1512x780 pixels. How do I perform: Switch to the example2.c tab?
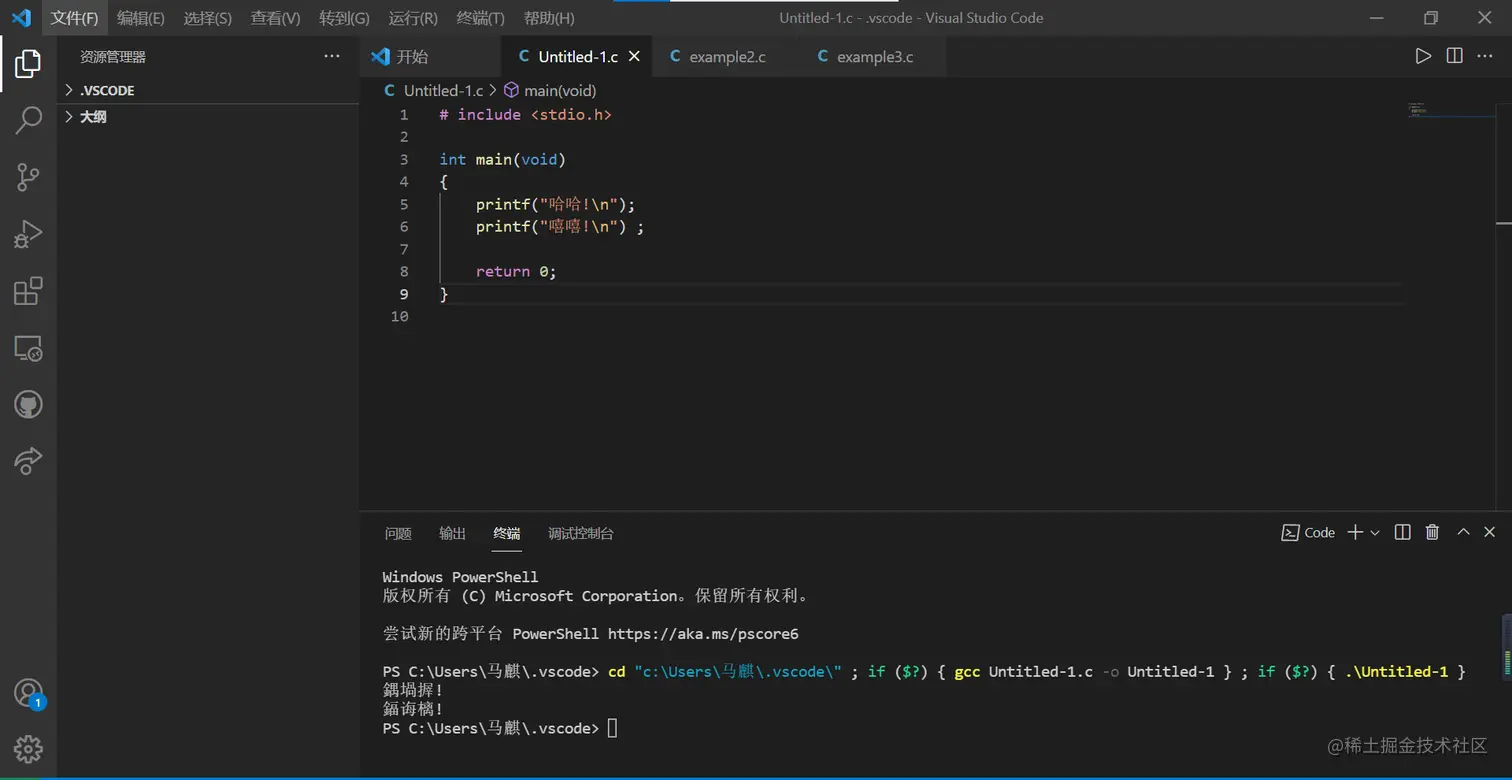tap(727, 56)
